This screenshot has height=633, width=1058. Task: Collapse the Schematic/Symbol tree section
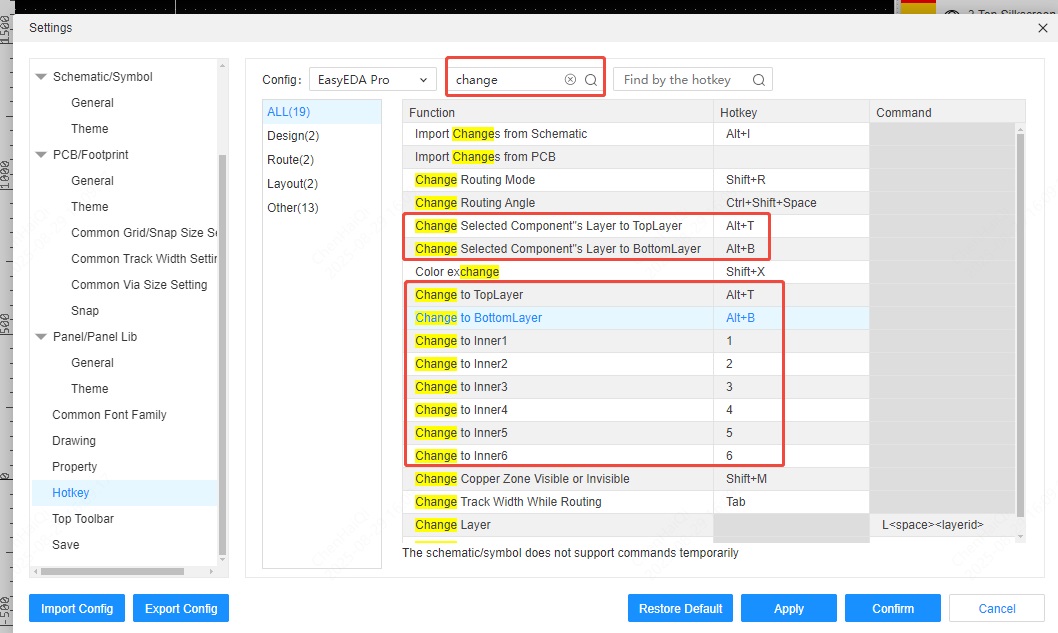pos(41,77)
